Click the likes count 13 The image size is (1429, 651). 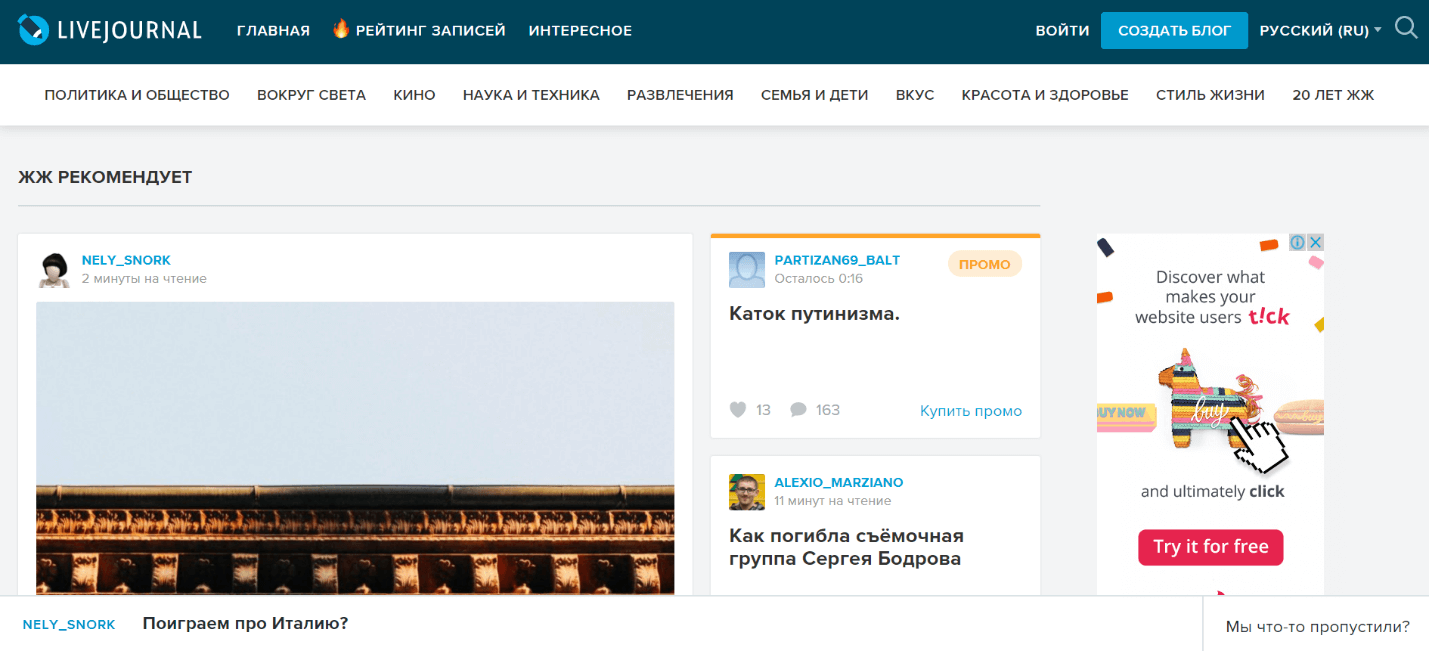click(764, 410)
